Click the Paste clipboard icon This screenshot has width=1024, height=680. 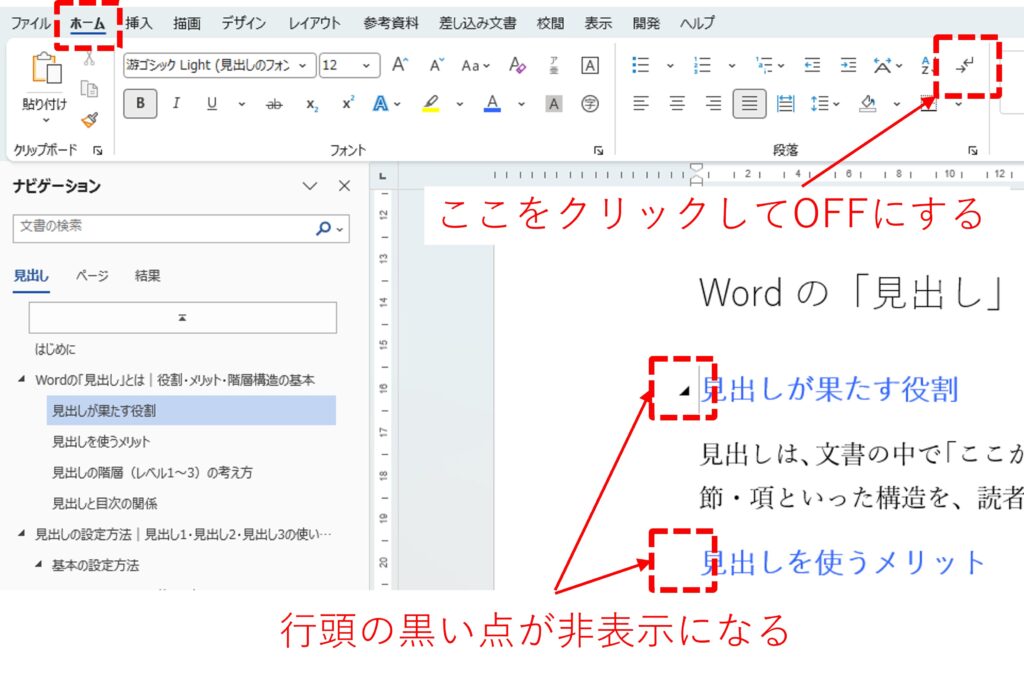46,68
